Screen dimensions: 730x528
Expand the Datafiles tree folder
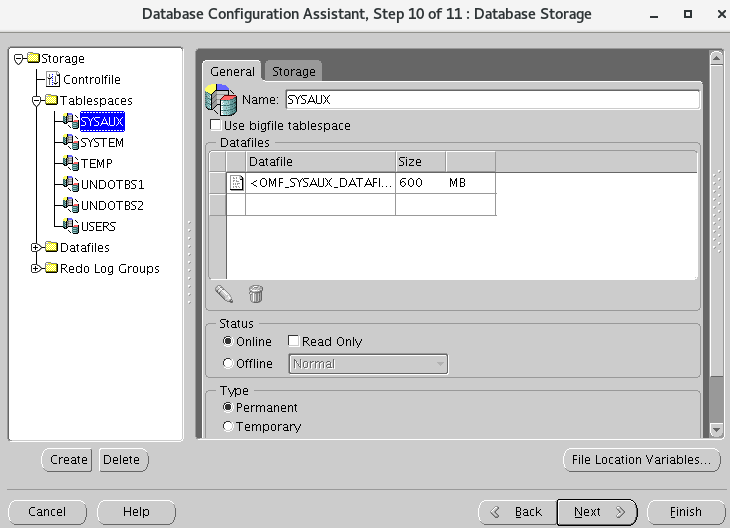click(36, 248)
